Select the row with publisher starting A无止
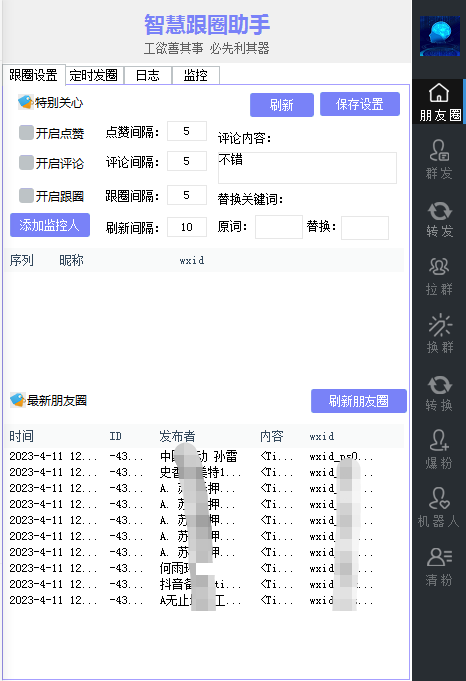466x681 pixels. point(205,600)
